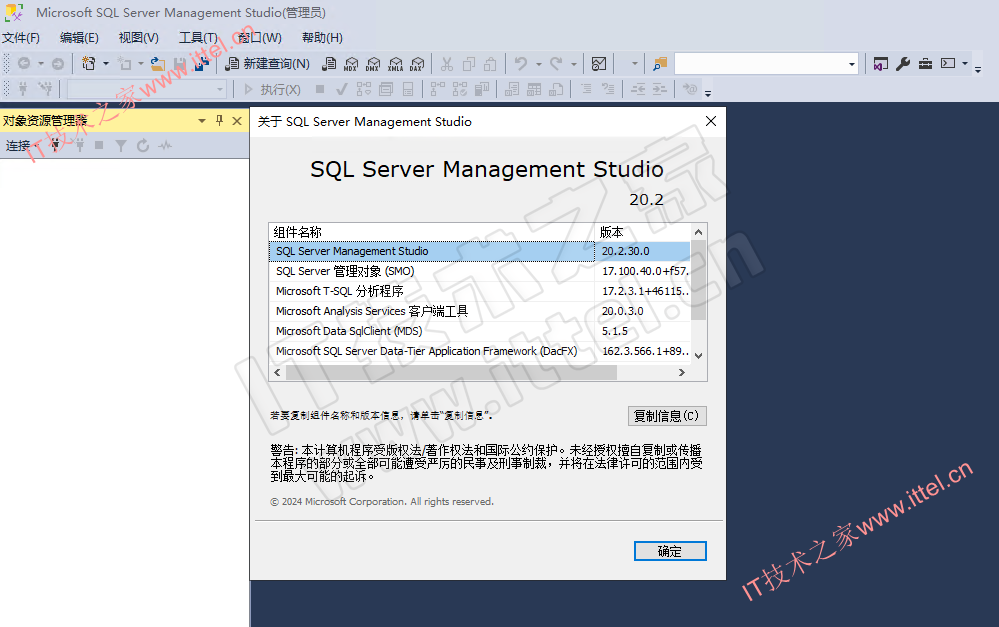Screen dimensions: 999x627
Task: Select the SQL Server Management Studio row
Action: point(479,251)
